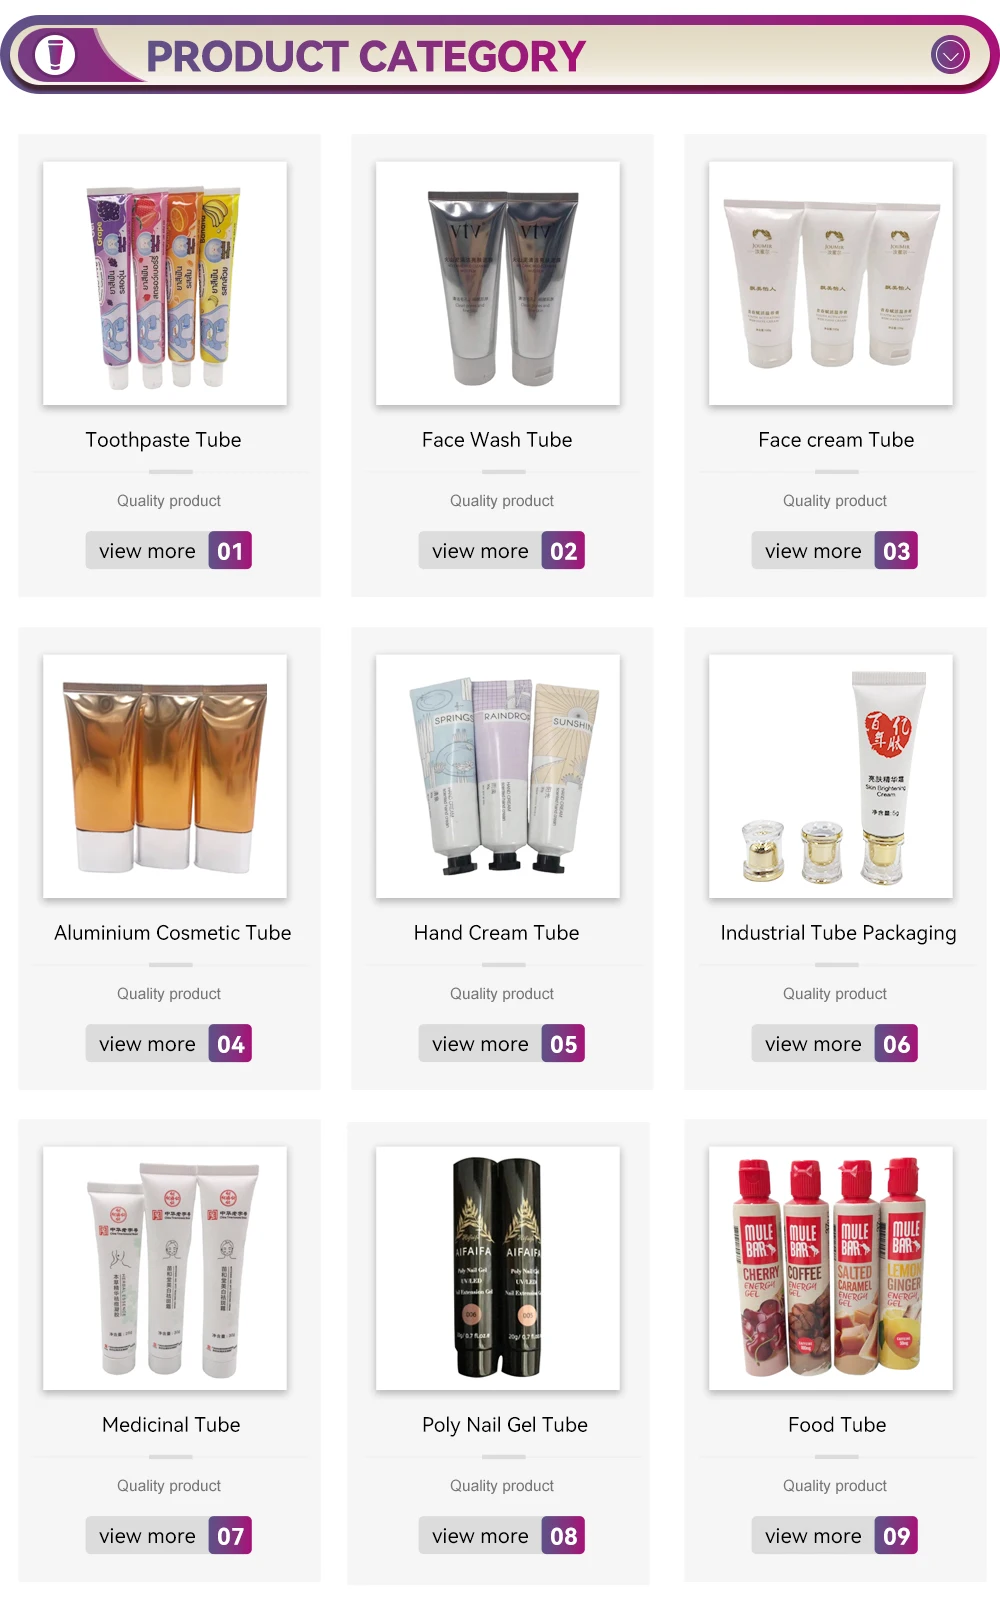This screenshot has width=1000, height=1607.
Task: Click the Poly Nail Gel Tube title
Action: click(x=505, y=1425)
